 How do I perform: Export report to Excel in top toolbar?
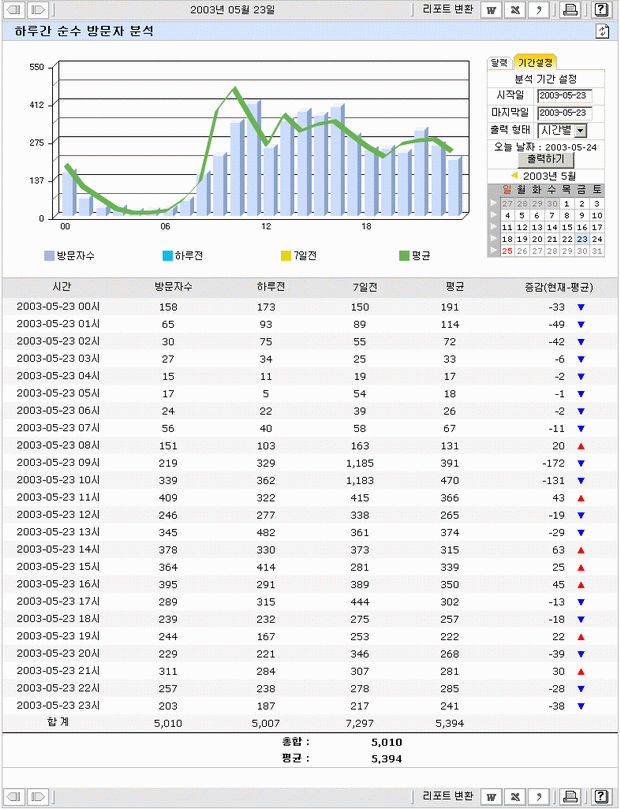coord(515,10)
